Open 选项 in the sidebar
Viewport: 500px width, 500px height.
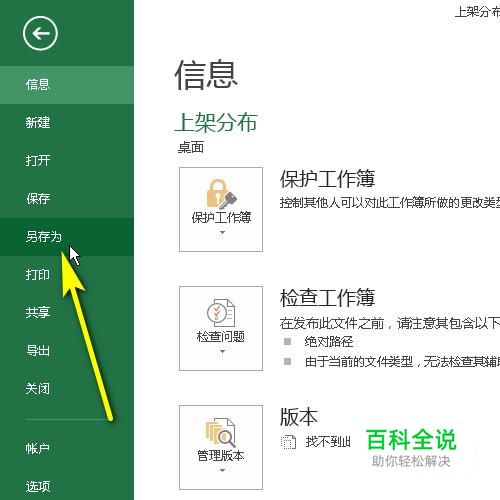tap(67, 486)
